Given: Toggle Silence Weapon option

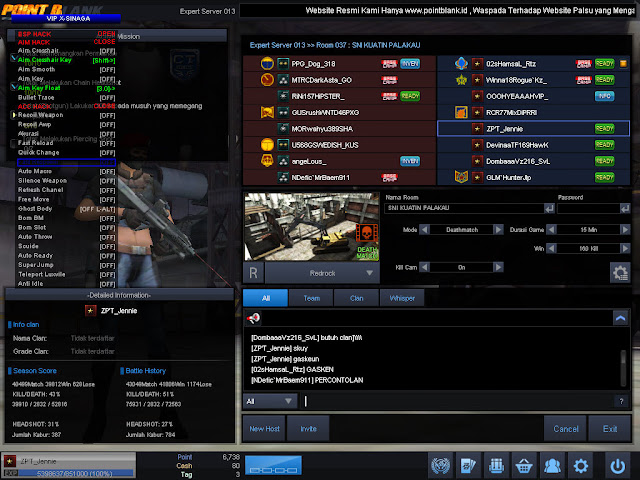Looking at the screenshot, I should click(67, 181).
